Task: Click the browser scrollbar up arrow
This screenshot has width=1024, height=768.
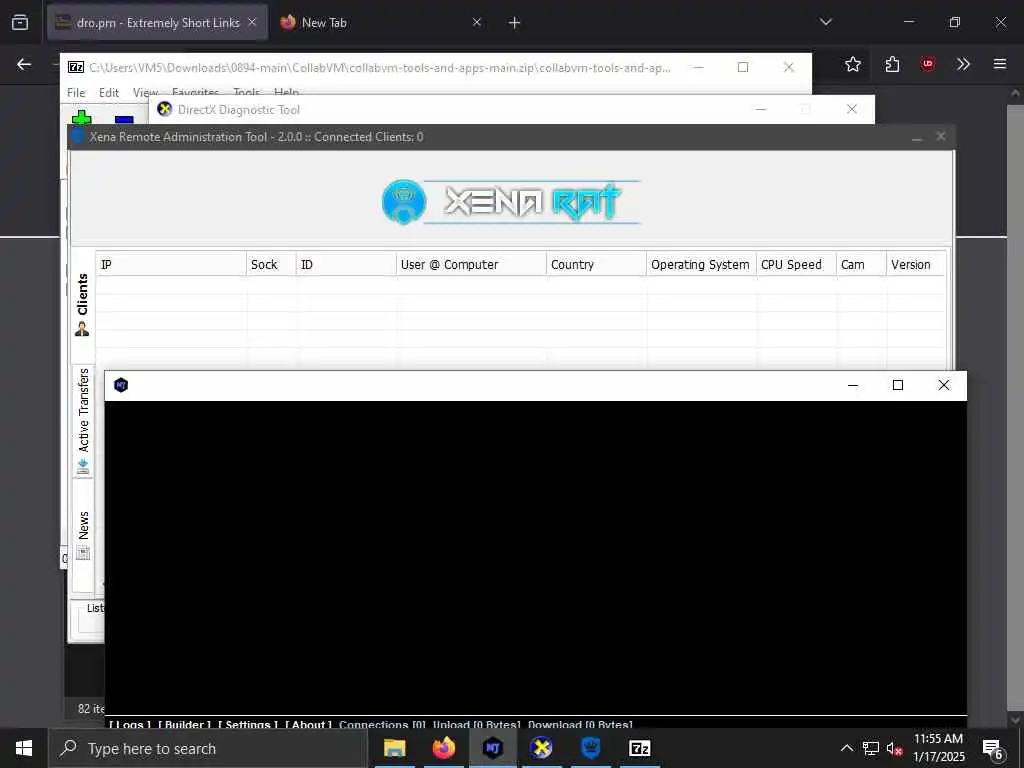Action: pyautogui.click(x=1015, y=93)
